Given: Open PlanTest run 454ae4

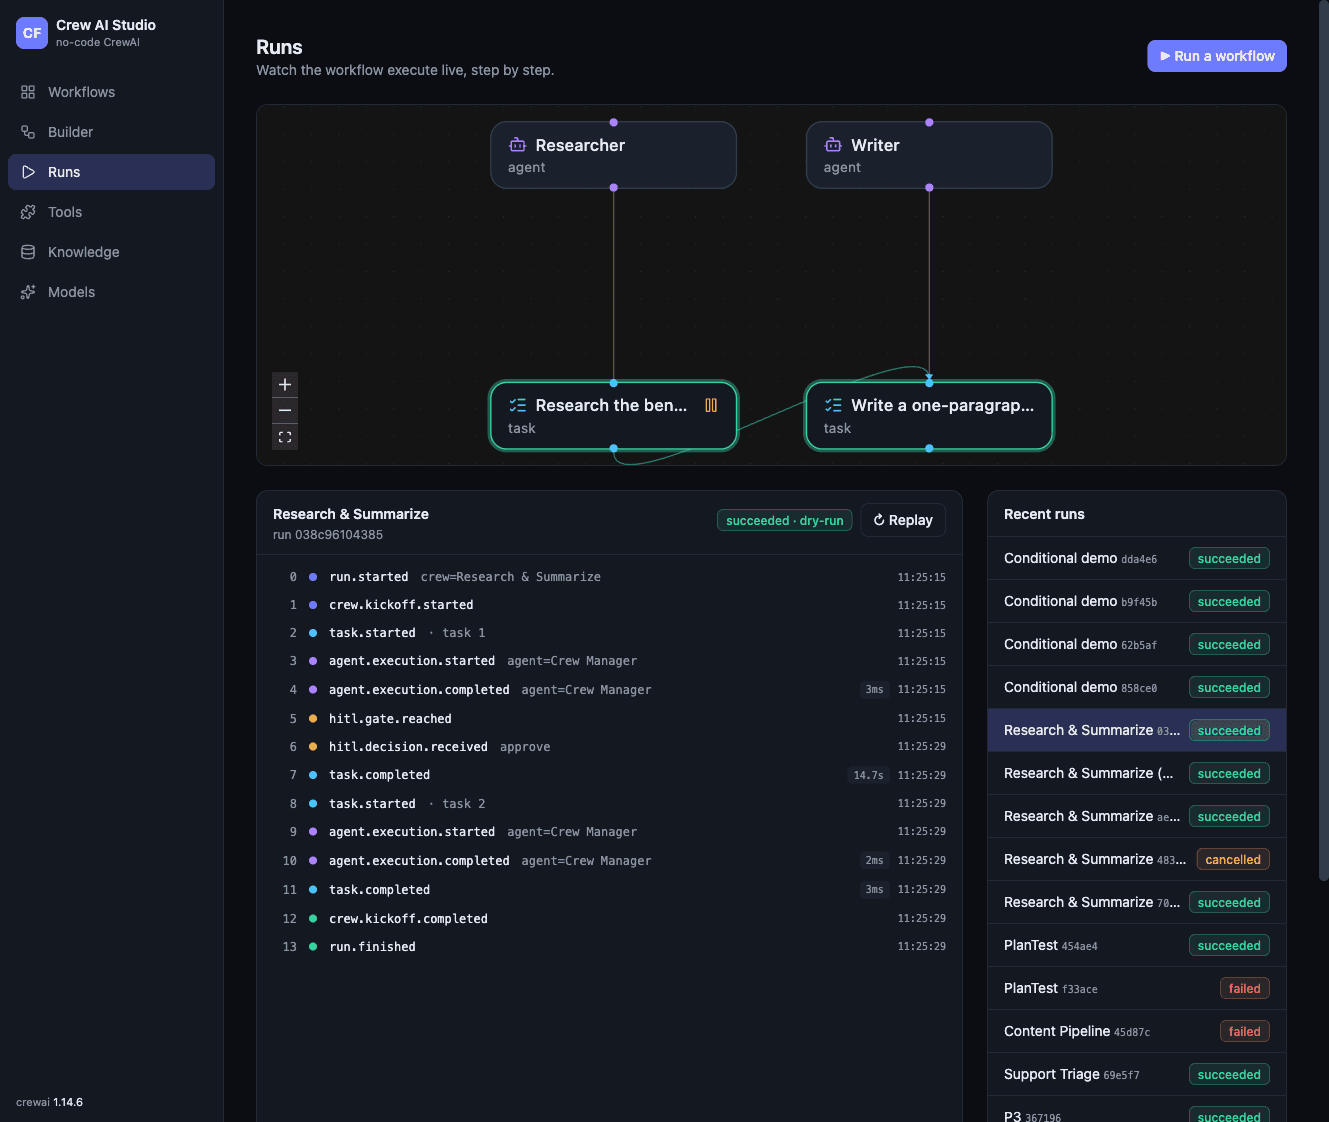Looking at the screenshot, I should point(1136,945).
